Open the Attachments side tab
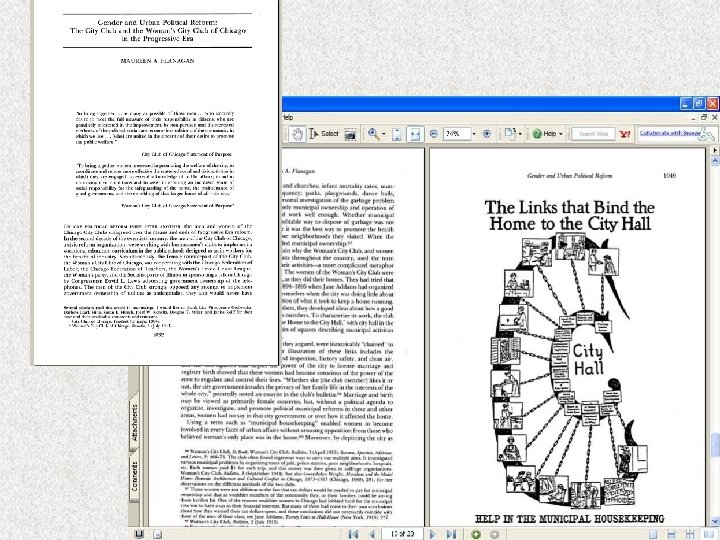The width and height of the screenshot is (720, 540). pos(135,422)
